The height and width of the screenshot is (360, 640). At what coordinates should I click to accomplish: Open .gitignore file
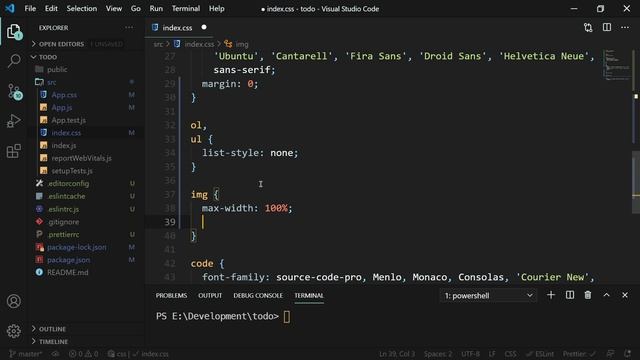tap(63, 222)
